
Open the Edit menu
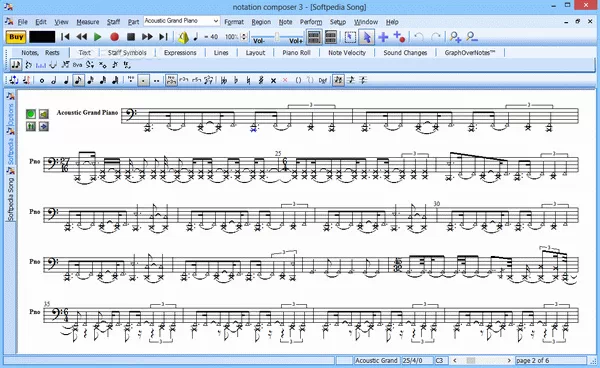pos(41,22)
